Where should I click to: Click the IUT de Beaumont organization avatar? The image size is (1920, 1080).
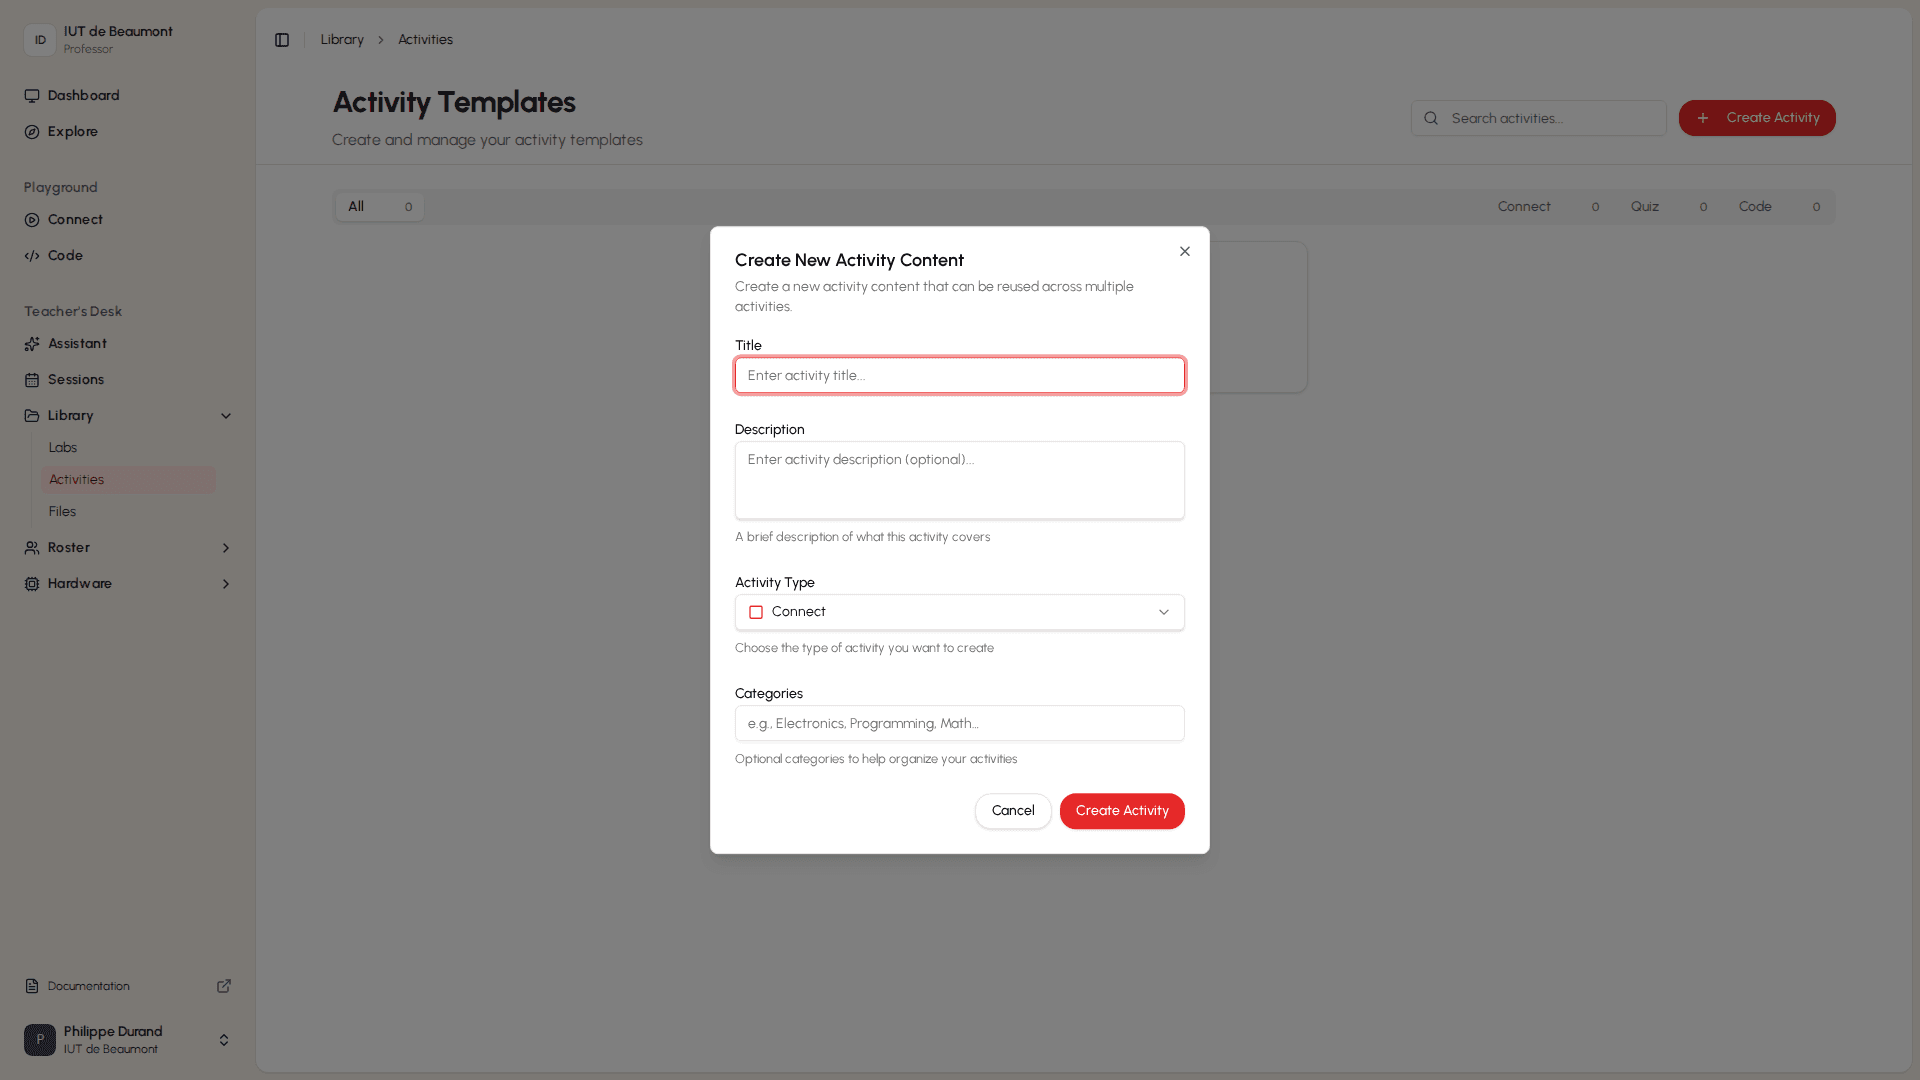(40, 40)
